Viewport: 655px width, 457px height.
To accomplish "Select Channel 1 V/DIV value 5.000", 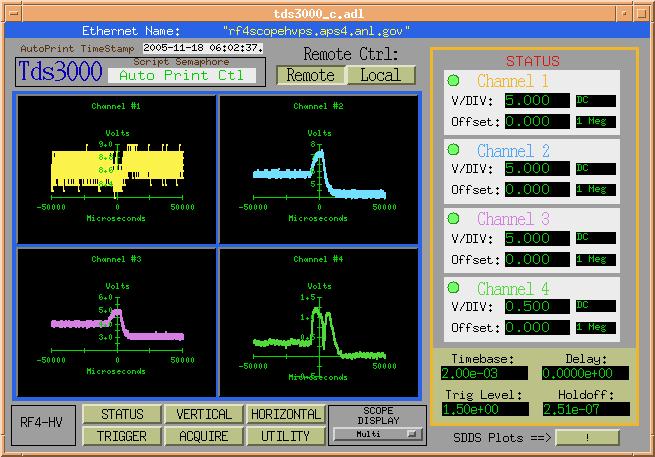I will pos(537,100).
